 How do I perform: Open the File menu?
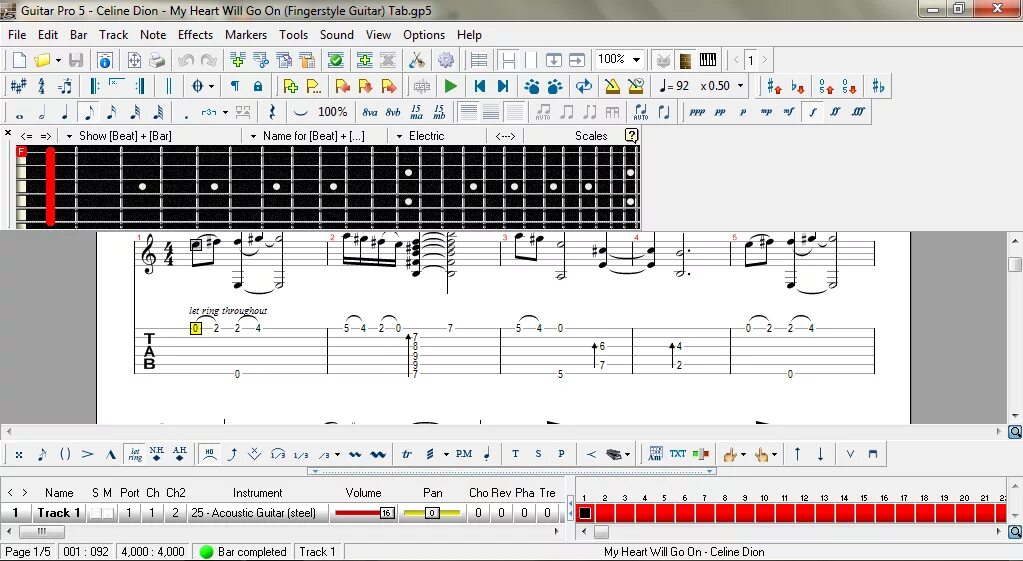(17, 35)
